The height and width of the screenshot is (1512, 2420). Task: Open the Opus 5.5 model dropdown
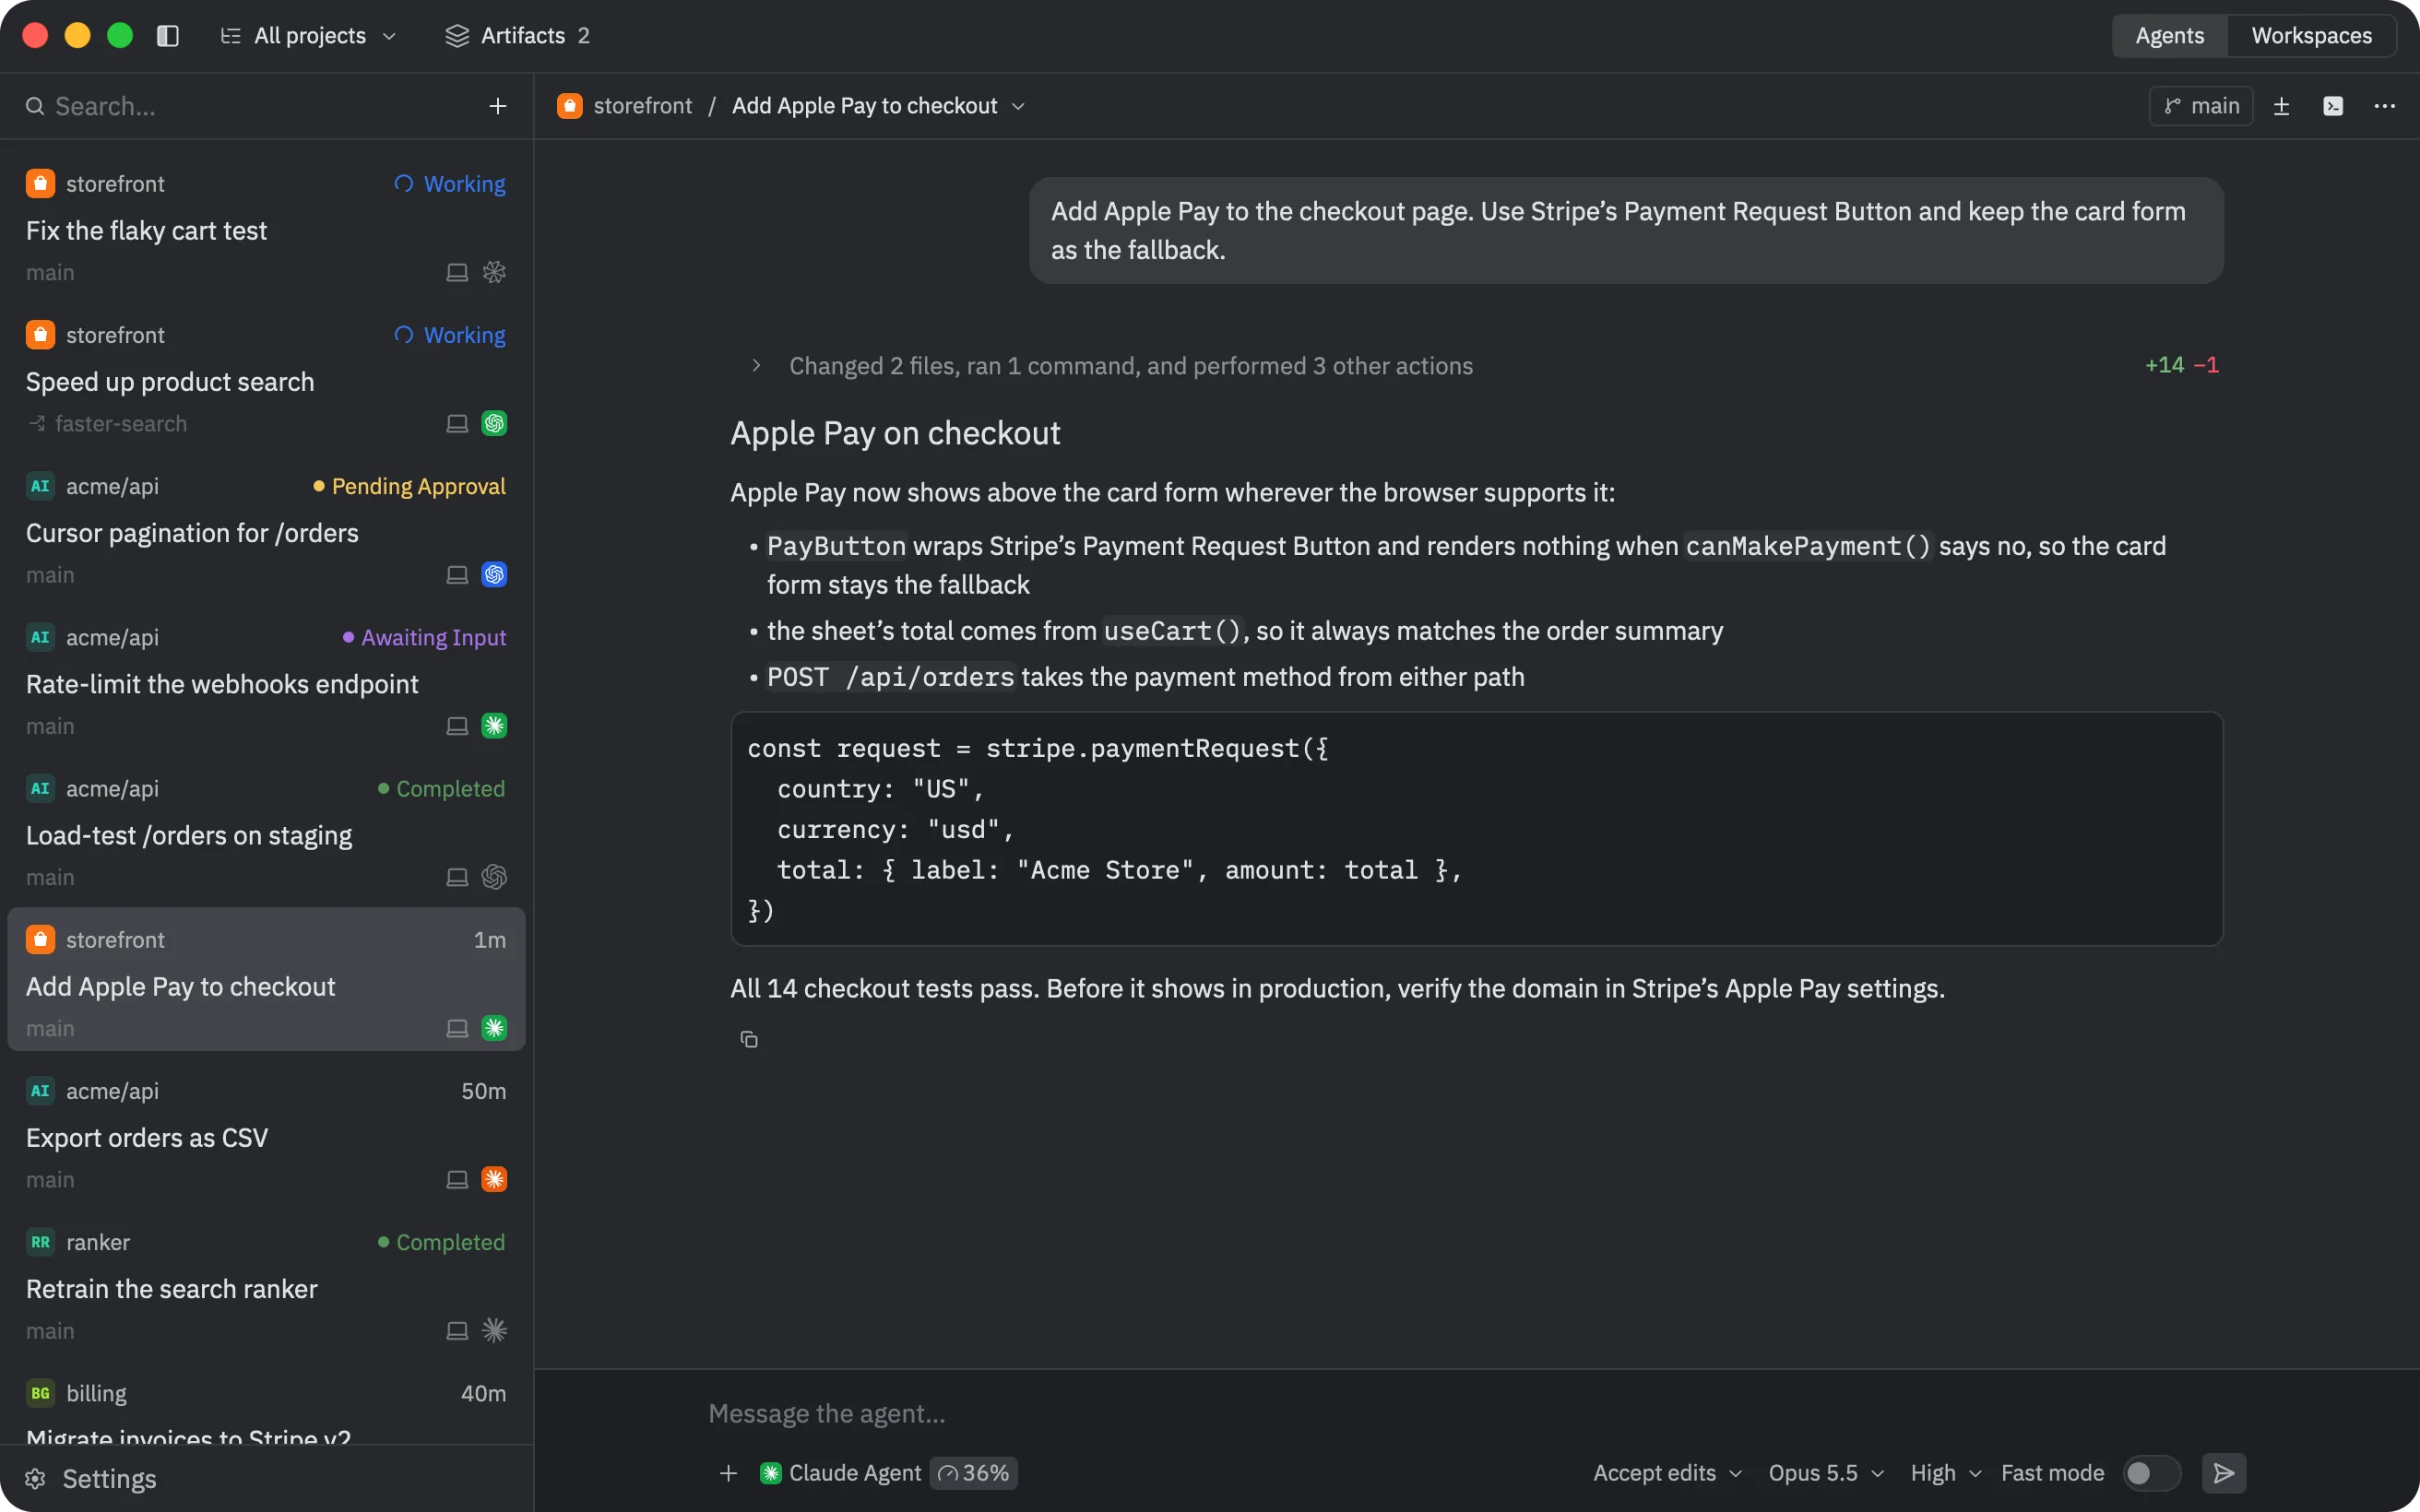tap(1826, 1473)
